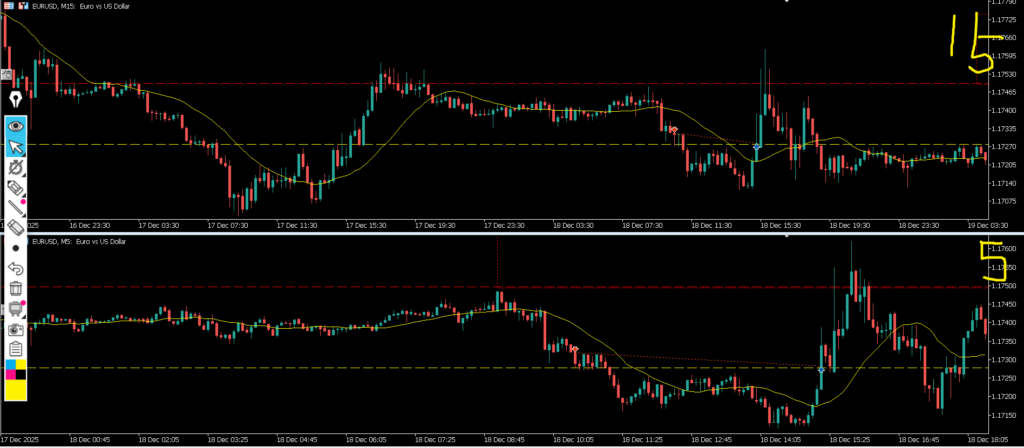Screen dimensions: 1024x448
Task: Click the '18 Dec 12:45' time label
Action: pyautogui.click(x=712, y=440)
